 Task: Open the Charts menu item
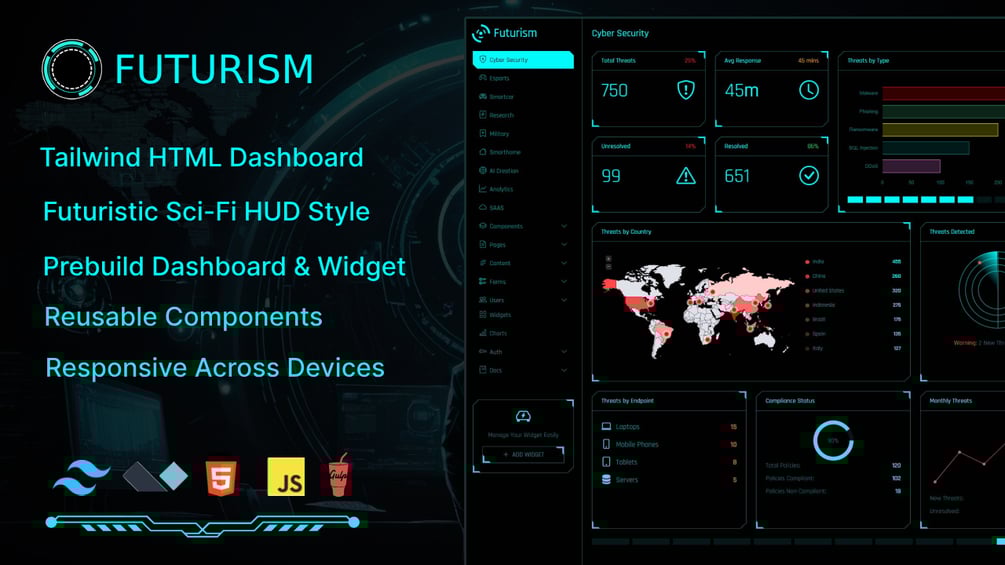[x=523, y=333]
